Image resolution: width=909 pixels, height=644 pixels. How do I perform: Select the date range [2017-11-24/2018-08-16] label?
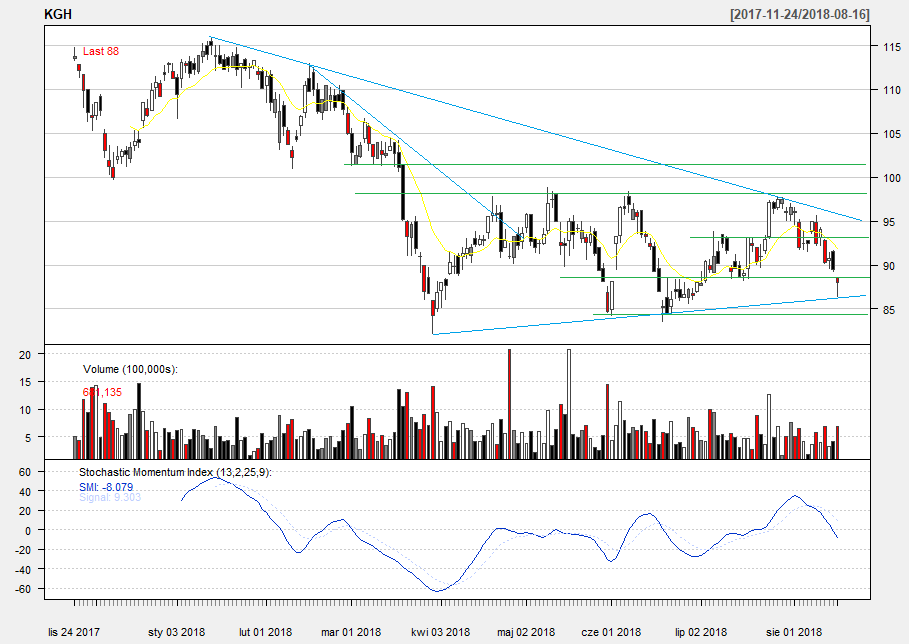tap(800, 14)
